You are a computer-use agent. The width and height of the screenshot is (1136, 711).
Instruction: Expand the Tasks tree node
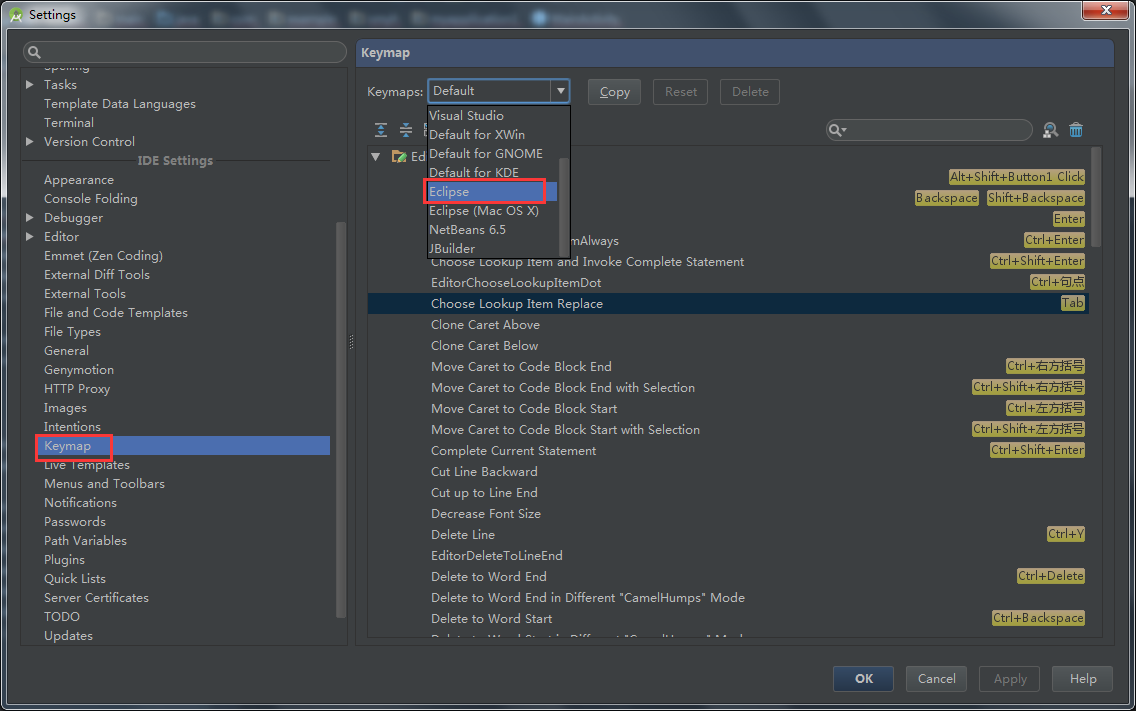(30, 85)
